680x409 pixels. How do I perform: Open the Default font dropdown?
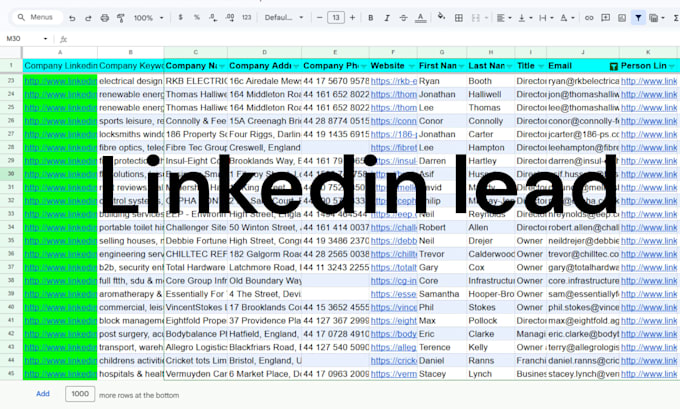point(284,17)
